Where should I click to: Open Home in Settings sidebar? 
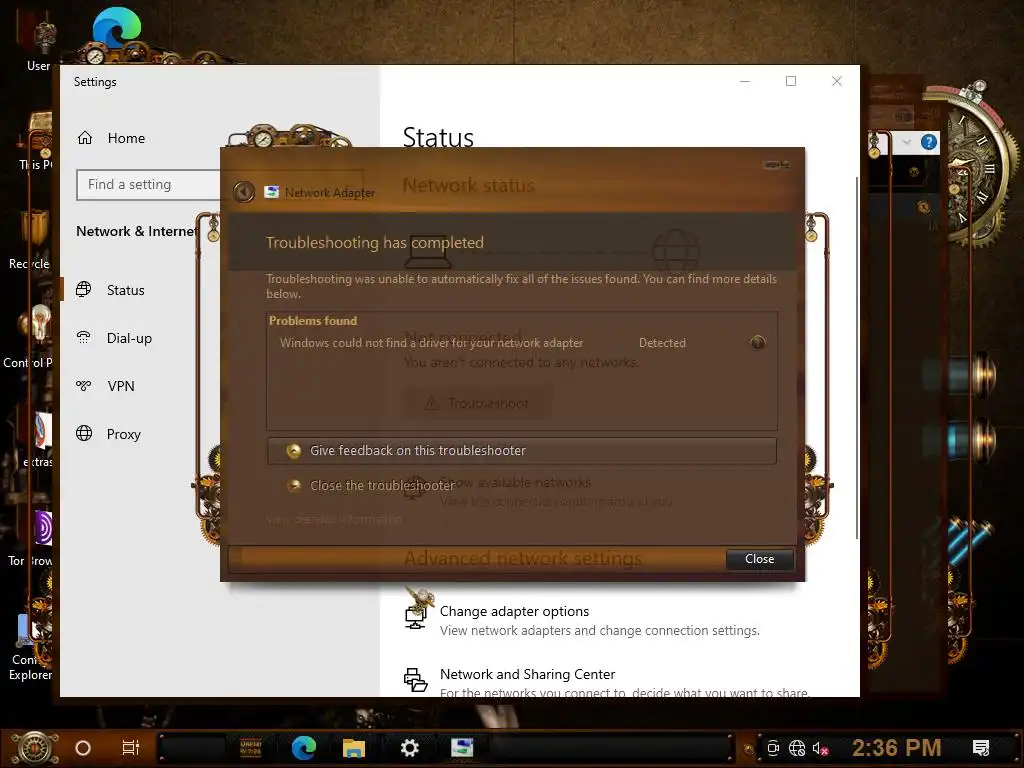pos(111,138)
